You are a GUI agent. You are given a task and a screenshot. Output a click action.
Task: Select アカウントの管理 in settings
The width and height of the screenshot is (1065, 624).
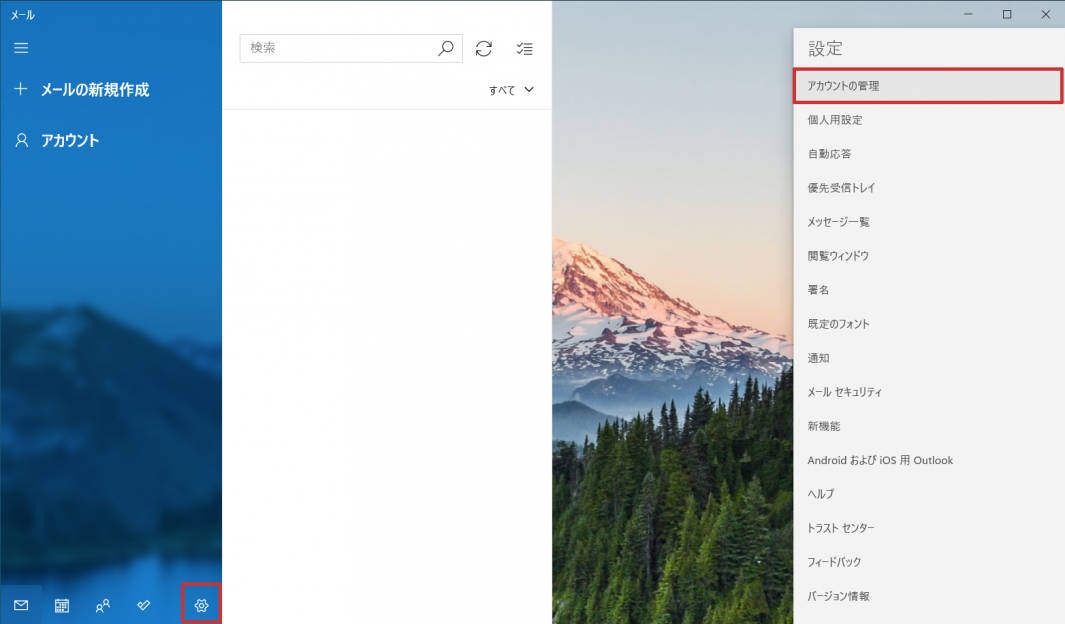coord(927,86)
